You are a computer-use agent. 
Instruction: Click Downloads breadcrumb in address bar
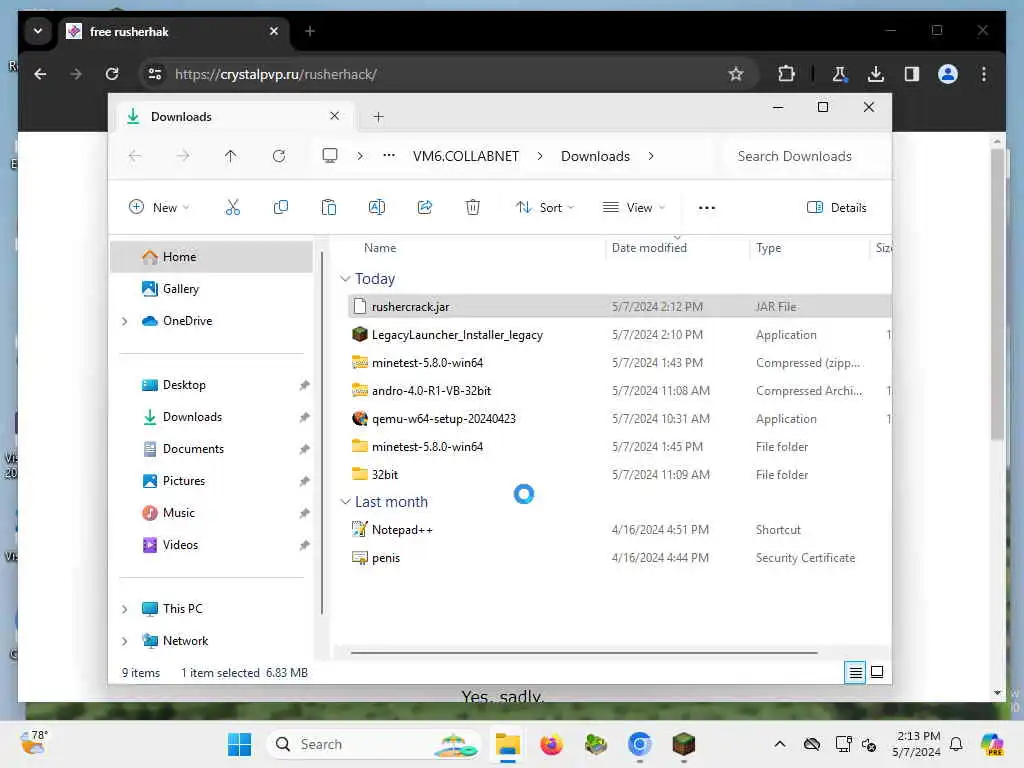tap(595, 156)
